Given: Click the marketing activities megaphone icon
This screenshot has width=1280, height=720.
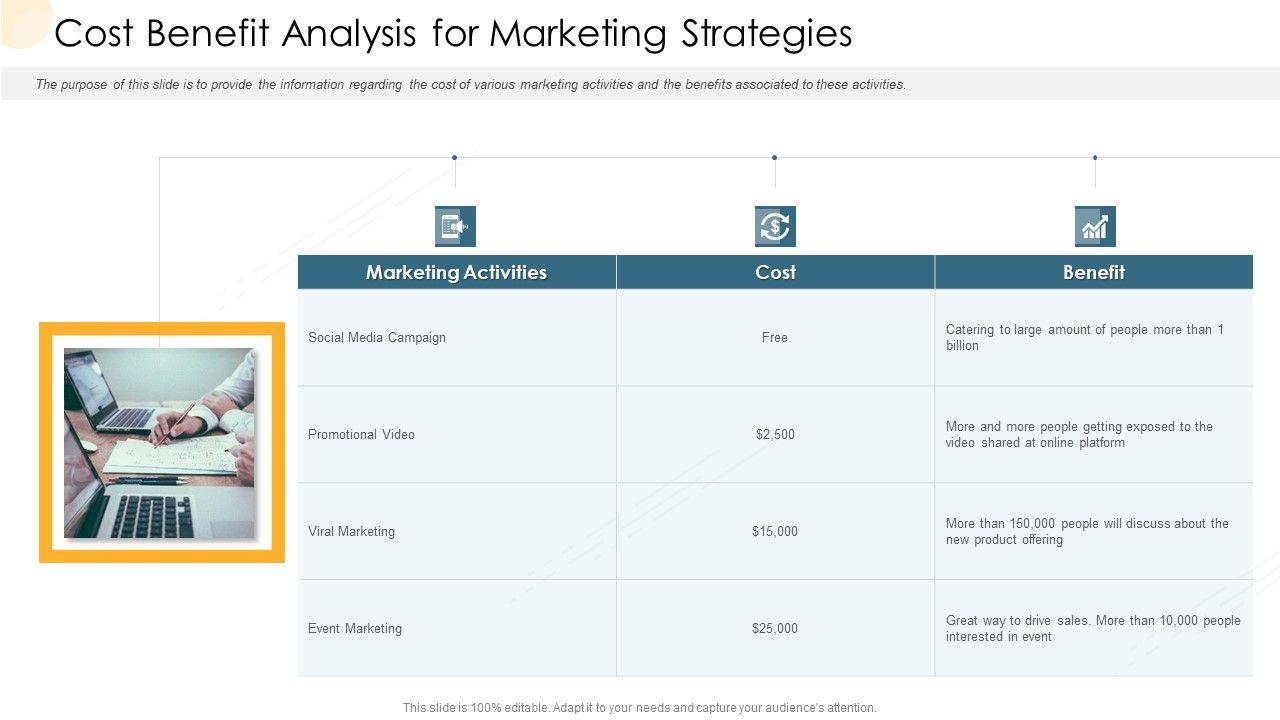Looking at the screenshot, I should pyautogui.click(x=455, y=227).
